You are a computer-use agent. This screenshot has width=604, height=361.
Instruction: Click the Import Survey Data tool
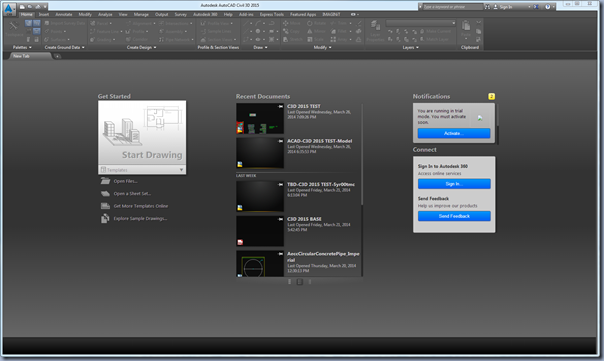[64, 23]
